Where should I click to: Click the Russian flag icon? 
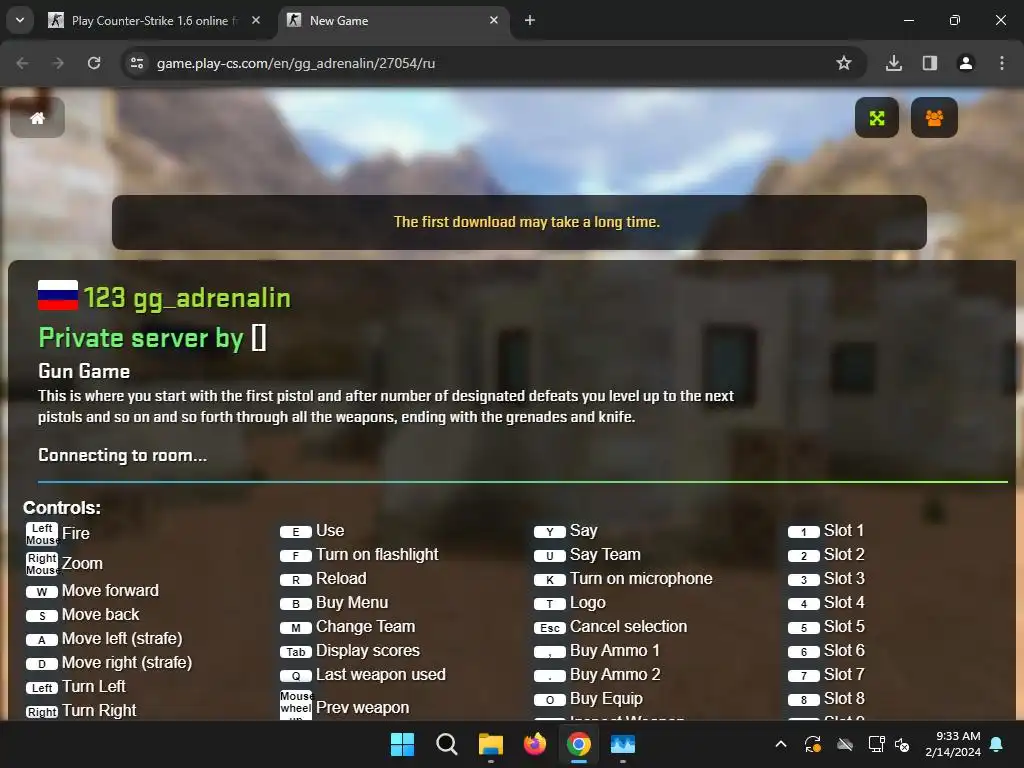coord(57,295)
